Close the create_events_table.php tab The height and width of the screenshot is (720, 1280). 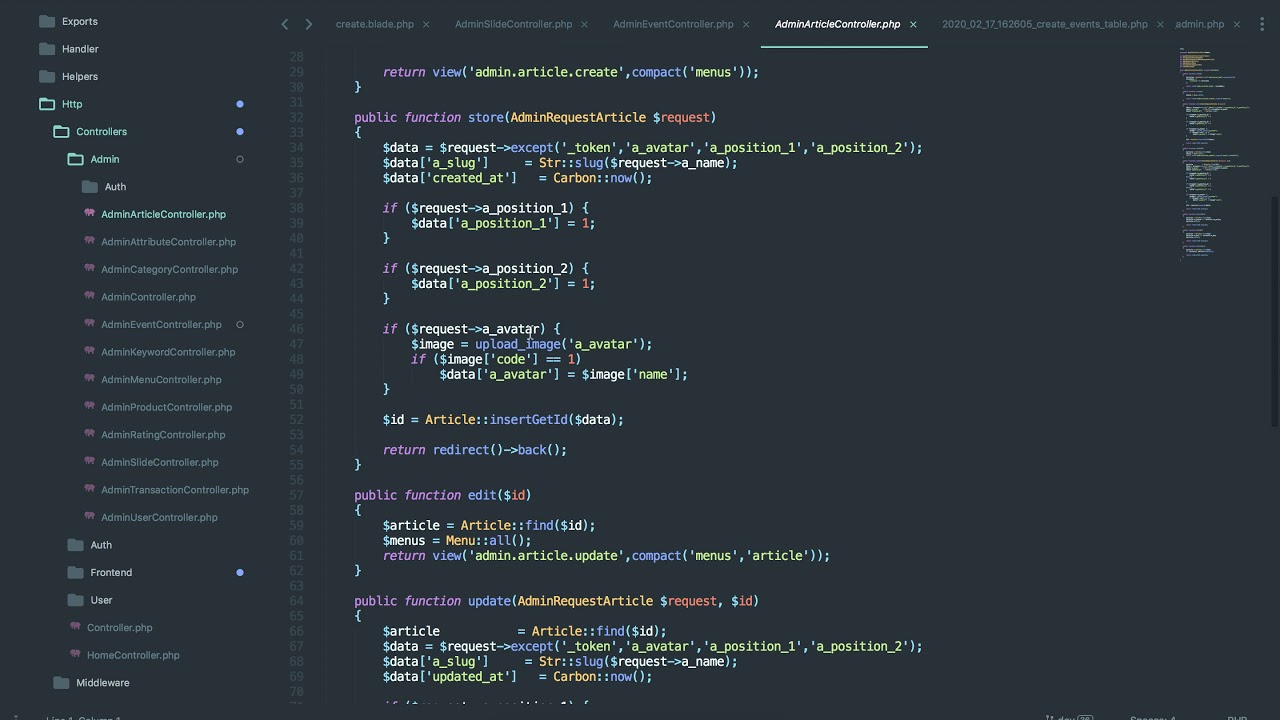click(1160, 24)
